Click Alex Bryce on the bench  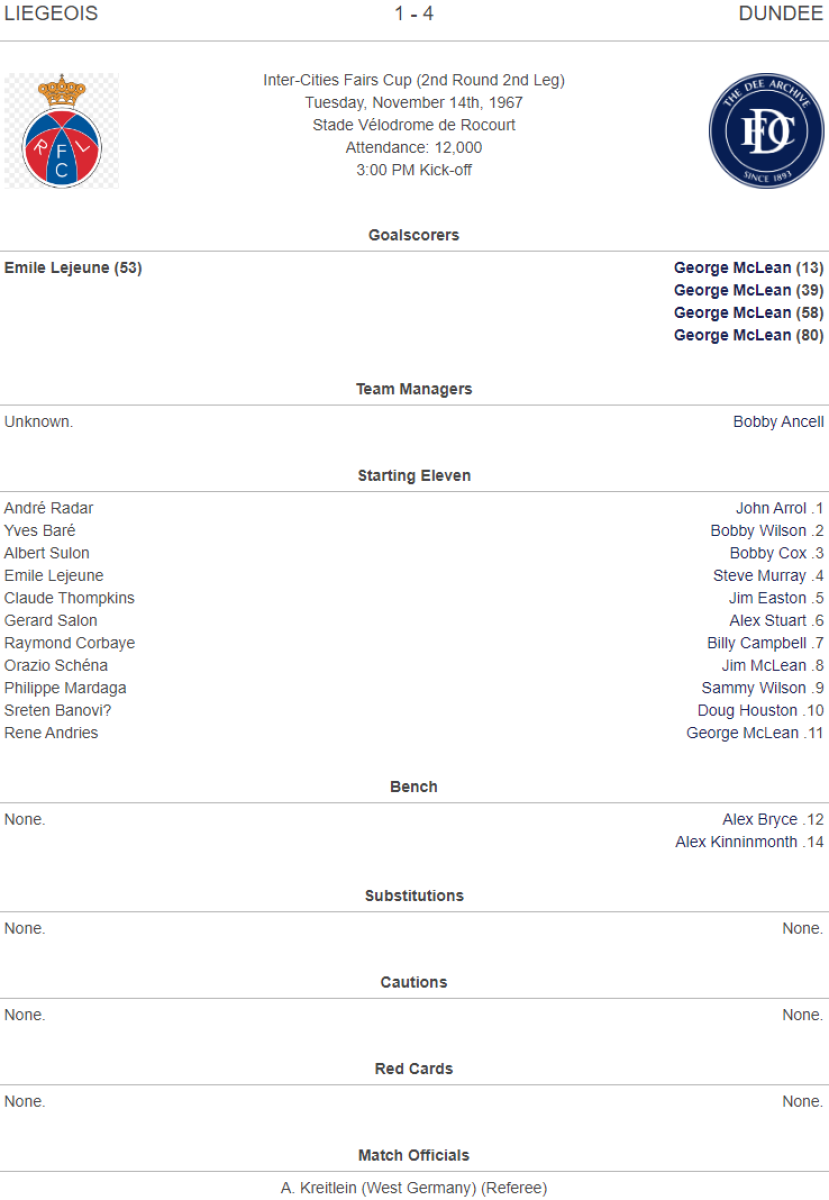click(x=760, y=820)
